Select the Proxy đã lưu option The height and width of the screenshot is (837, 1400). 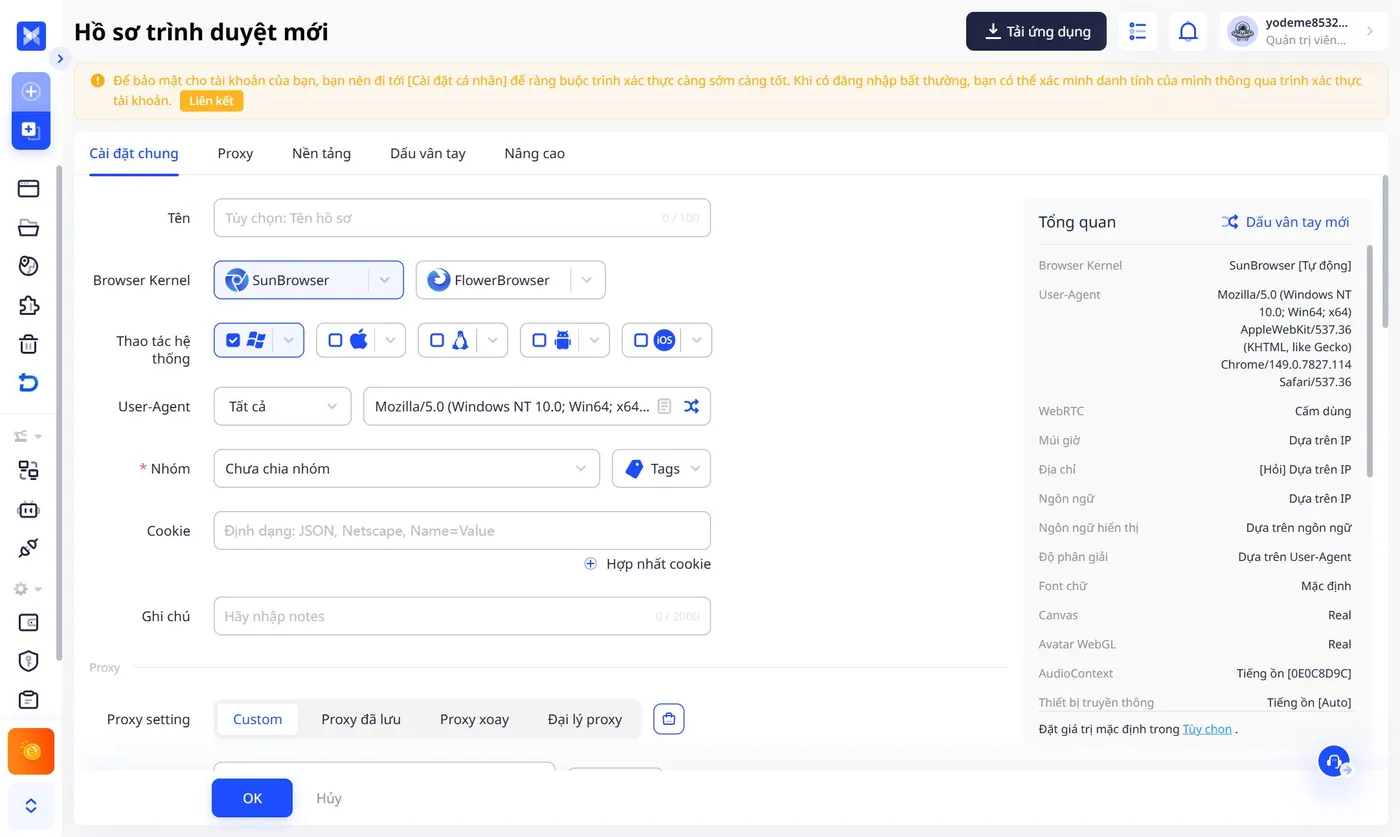tap(361, 719)
